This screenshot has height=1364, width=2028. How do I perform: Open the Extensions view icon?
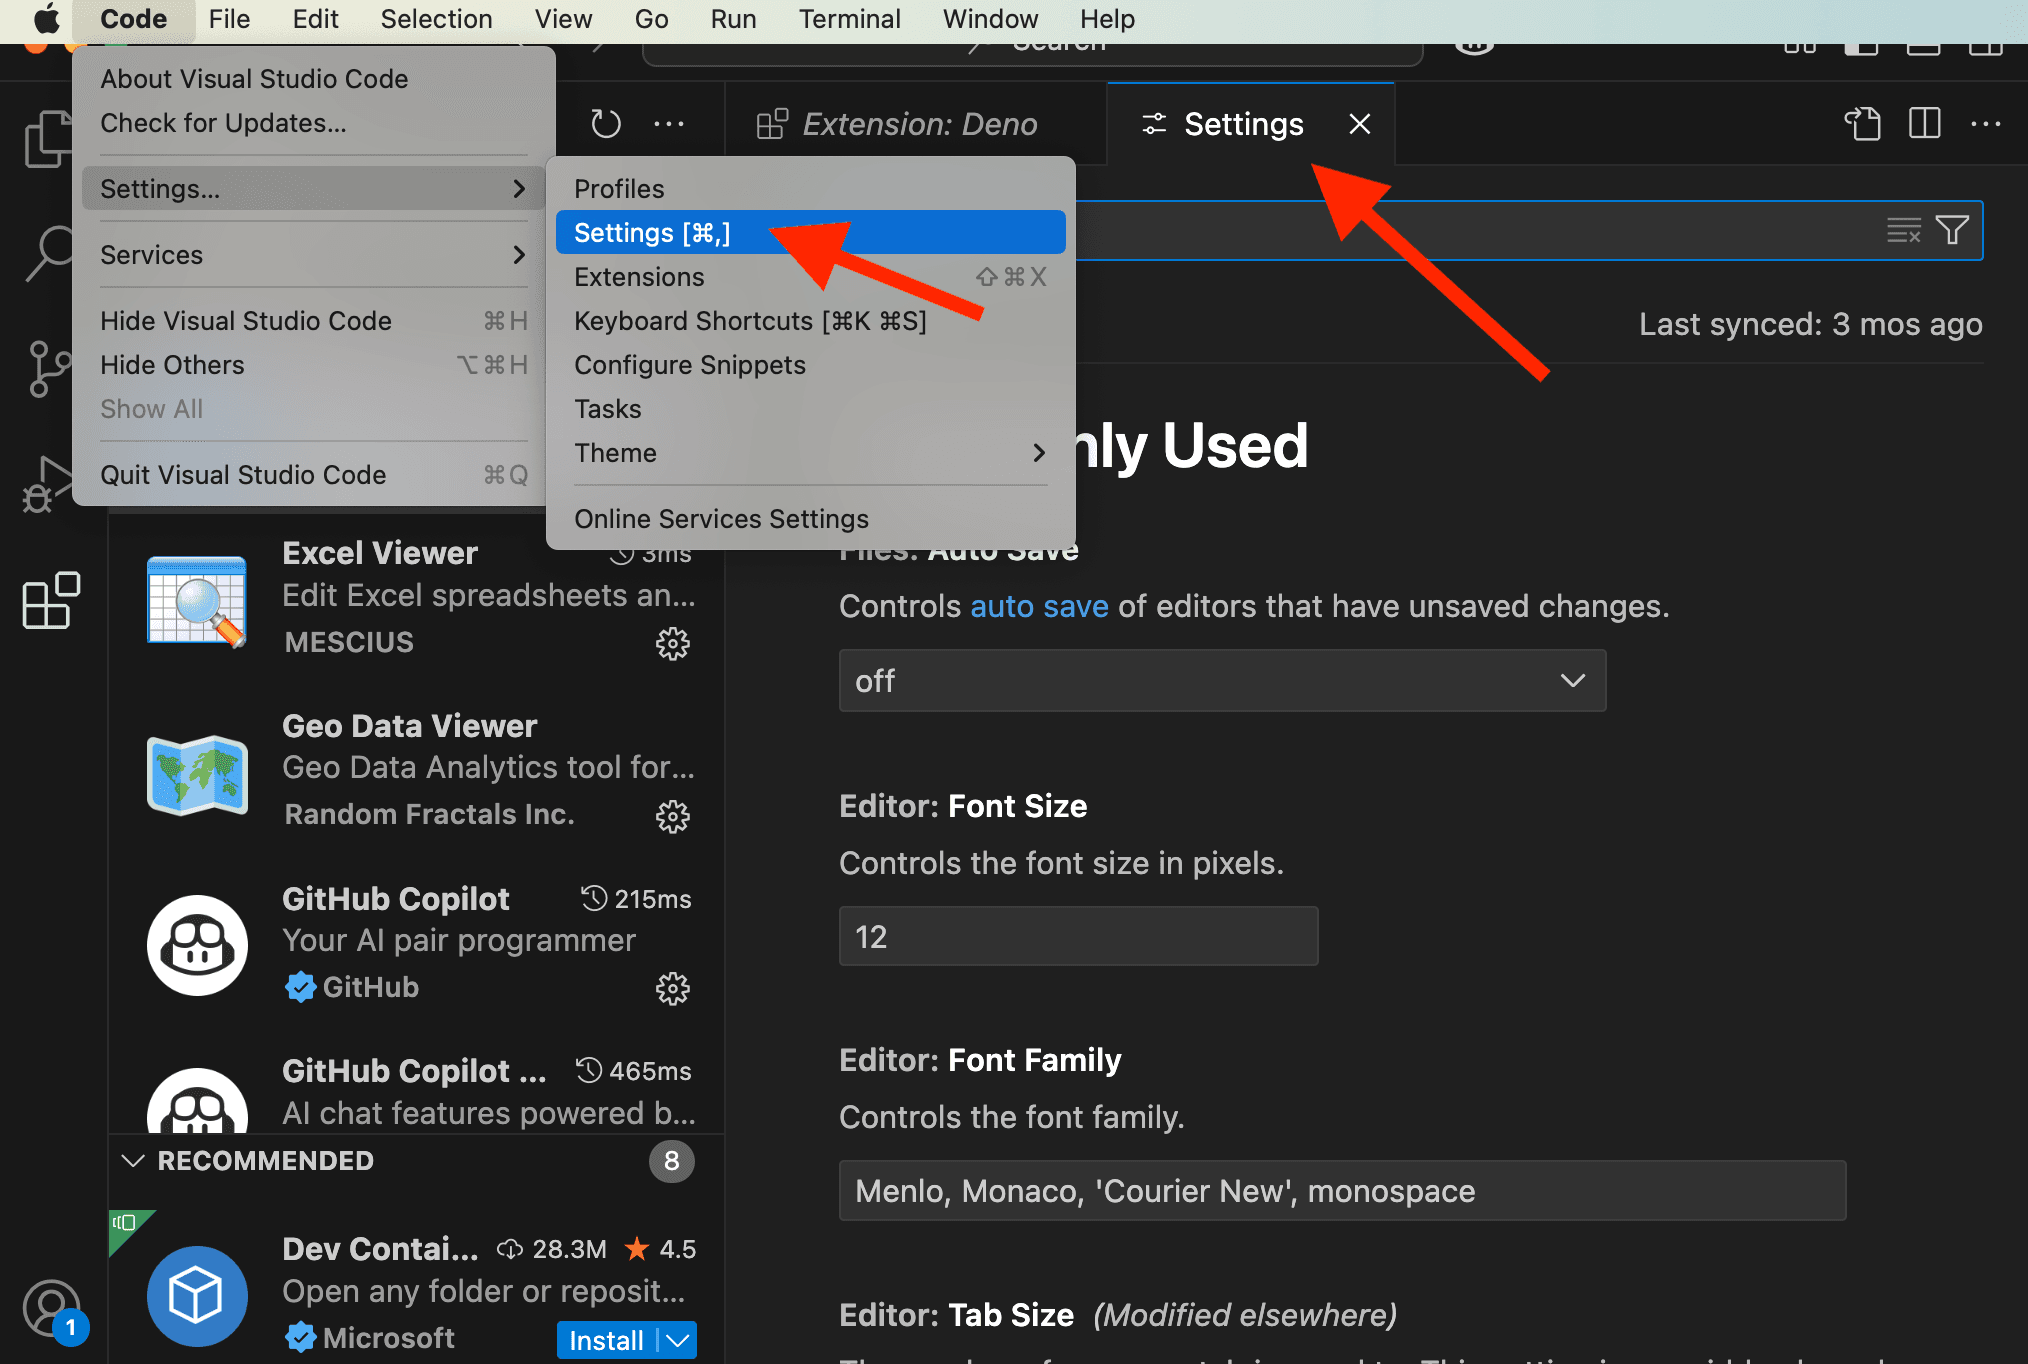pyautogui.click(x=50, y=600)
